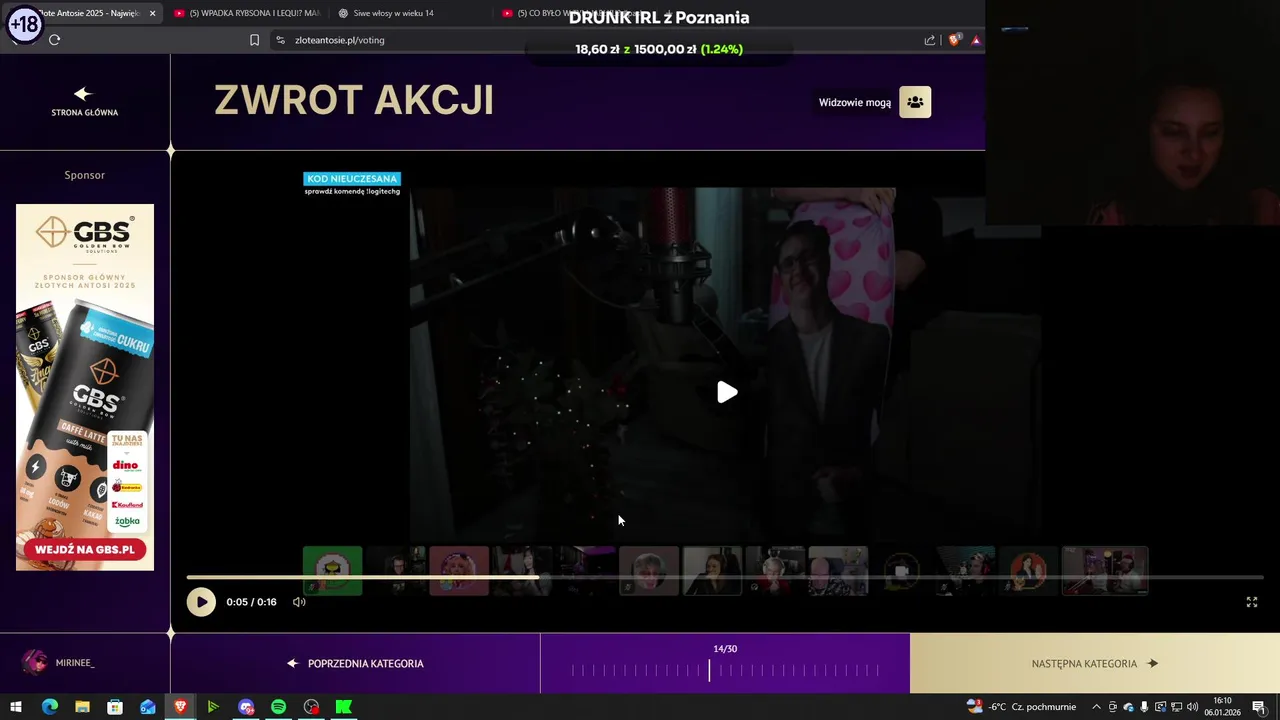Click the MIRINEE_ avatar icon

click(x=35, y=662)
